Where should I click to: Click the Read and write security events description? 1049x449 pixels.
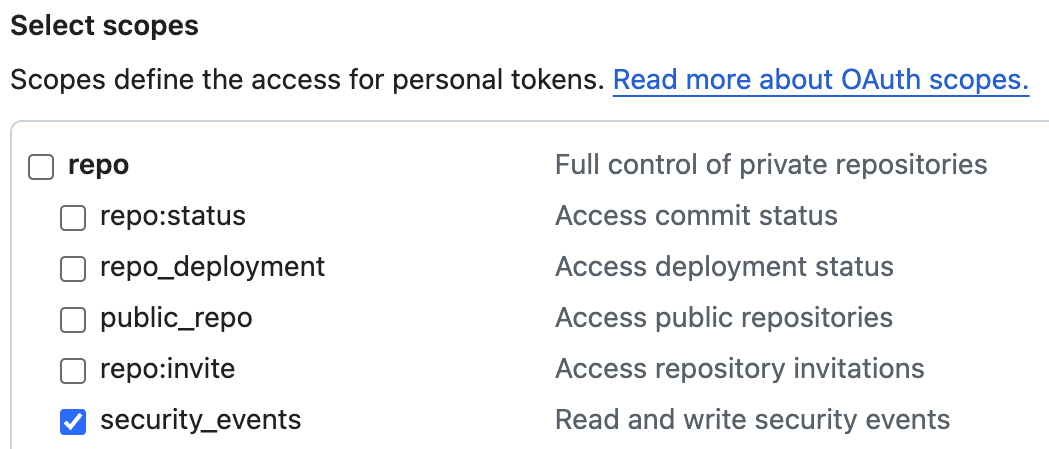pyautogui.click(x=752, y=421)
